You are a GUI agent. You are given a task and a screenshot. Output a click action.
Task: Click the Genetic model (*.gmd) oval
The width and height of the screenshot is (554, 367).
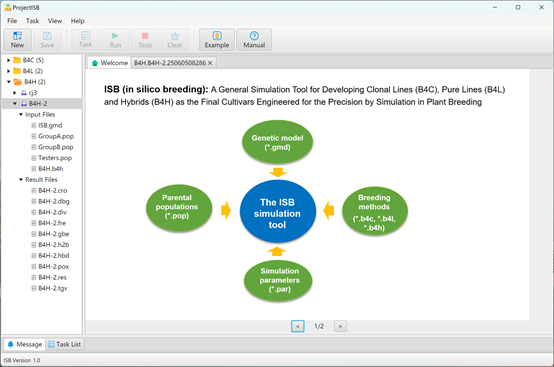[277, 142]
